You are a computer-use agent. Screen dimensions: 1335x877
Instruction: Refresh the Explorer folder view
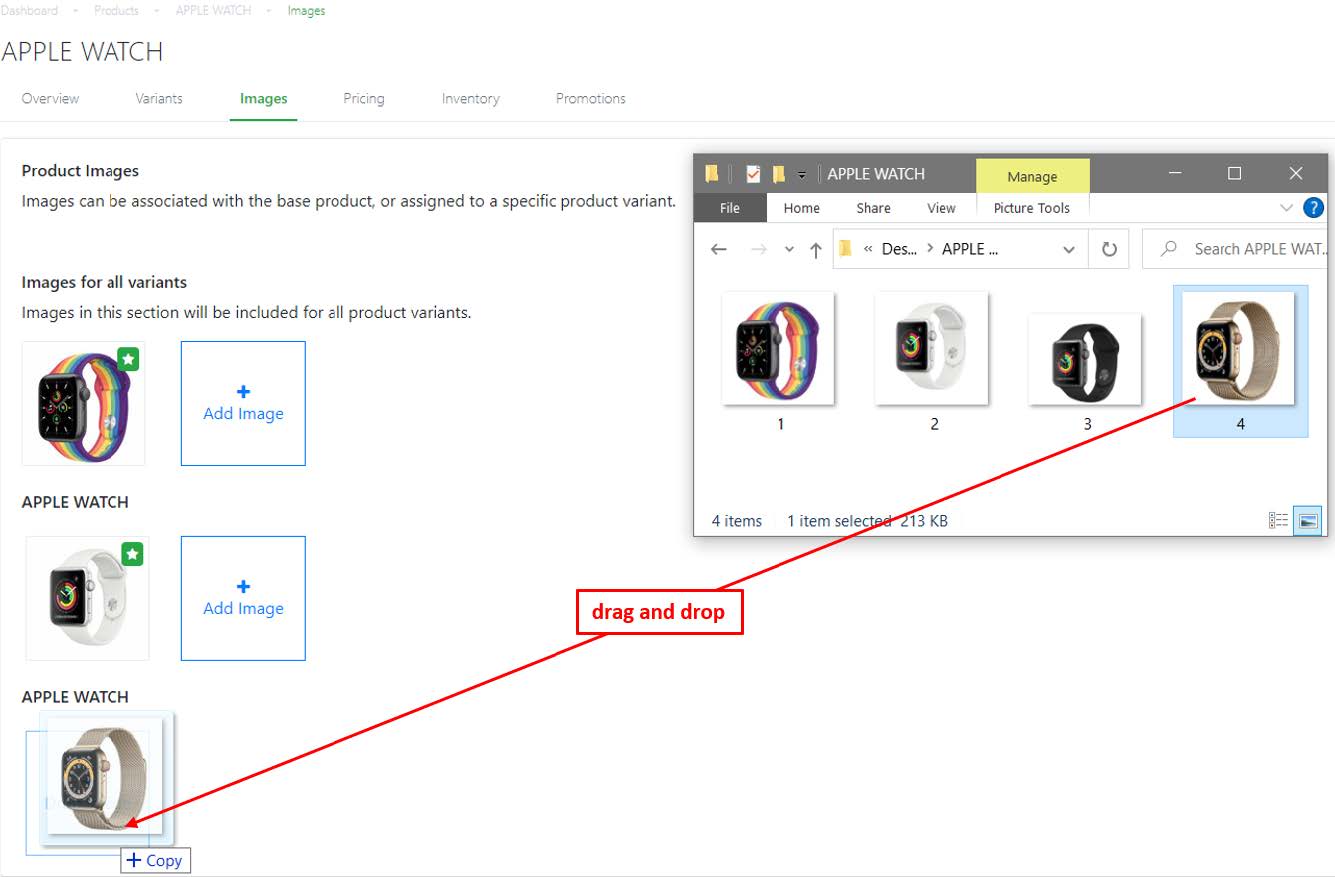coord(1109,249)
